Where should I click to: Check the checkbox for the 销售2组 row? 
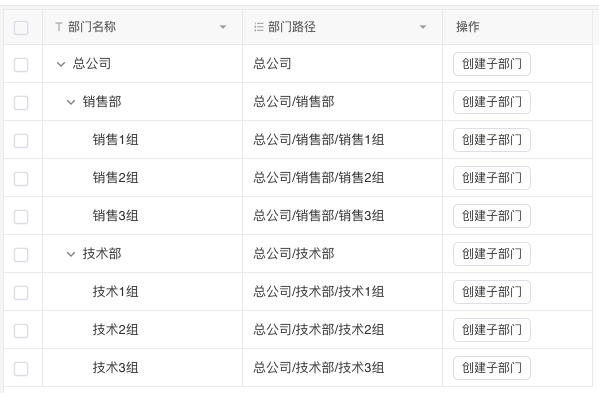21,178
